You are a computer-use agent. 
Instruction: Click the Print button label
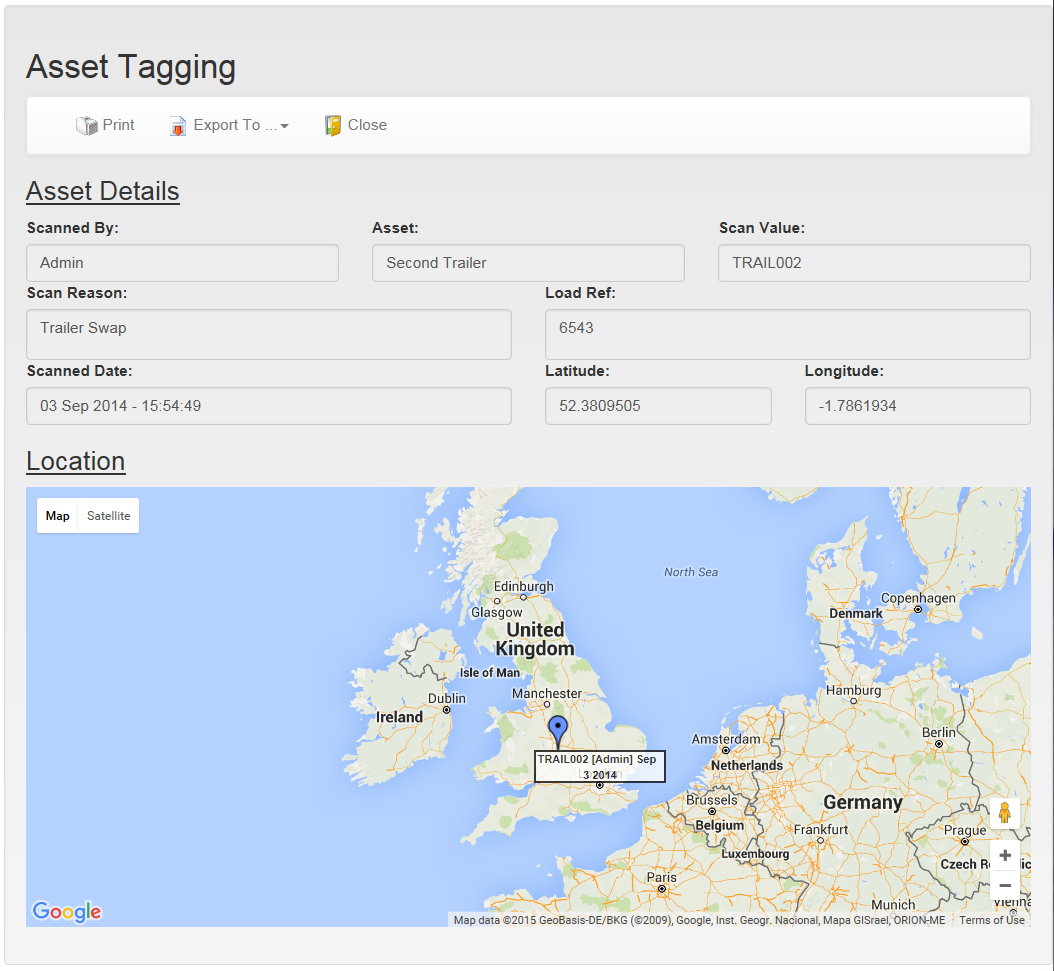coord(118,125)
